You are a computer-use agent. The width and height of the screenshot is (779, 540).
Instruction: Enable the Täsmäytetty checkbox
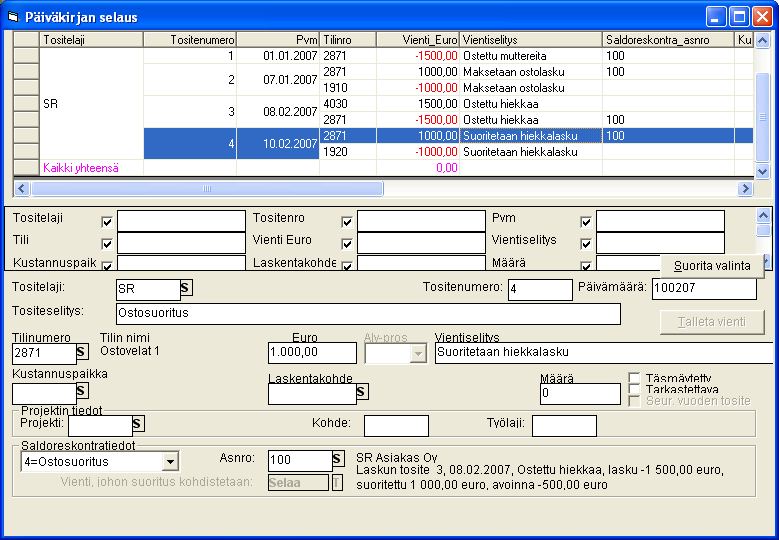click(x=634, y=378)
